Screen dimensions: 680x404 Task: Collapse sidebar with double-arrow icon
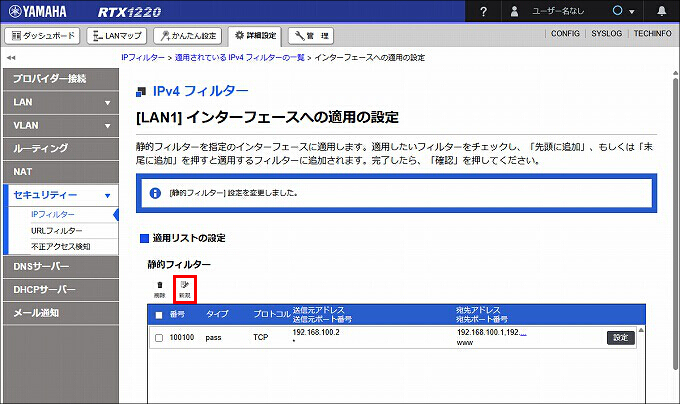tap(11, 57)
